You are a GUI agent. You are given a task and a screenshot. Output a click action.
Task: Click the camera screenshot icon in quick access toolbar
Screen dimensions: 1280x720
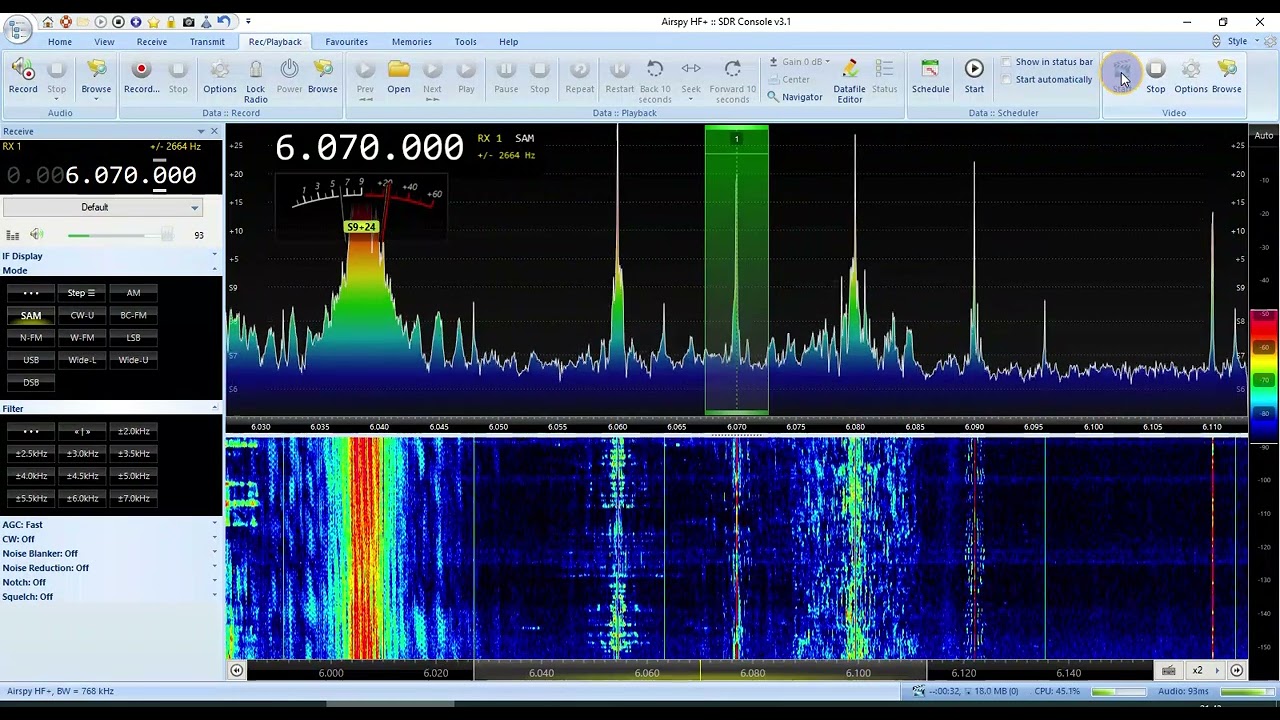(188, 22)
